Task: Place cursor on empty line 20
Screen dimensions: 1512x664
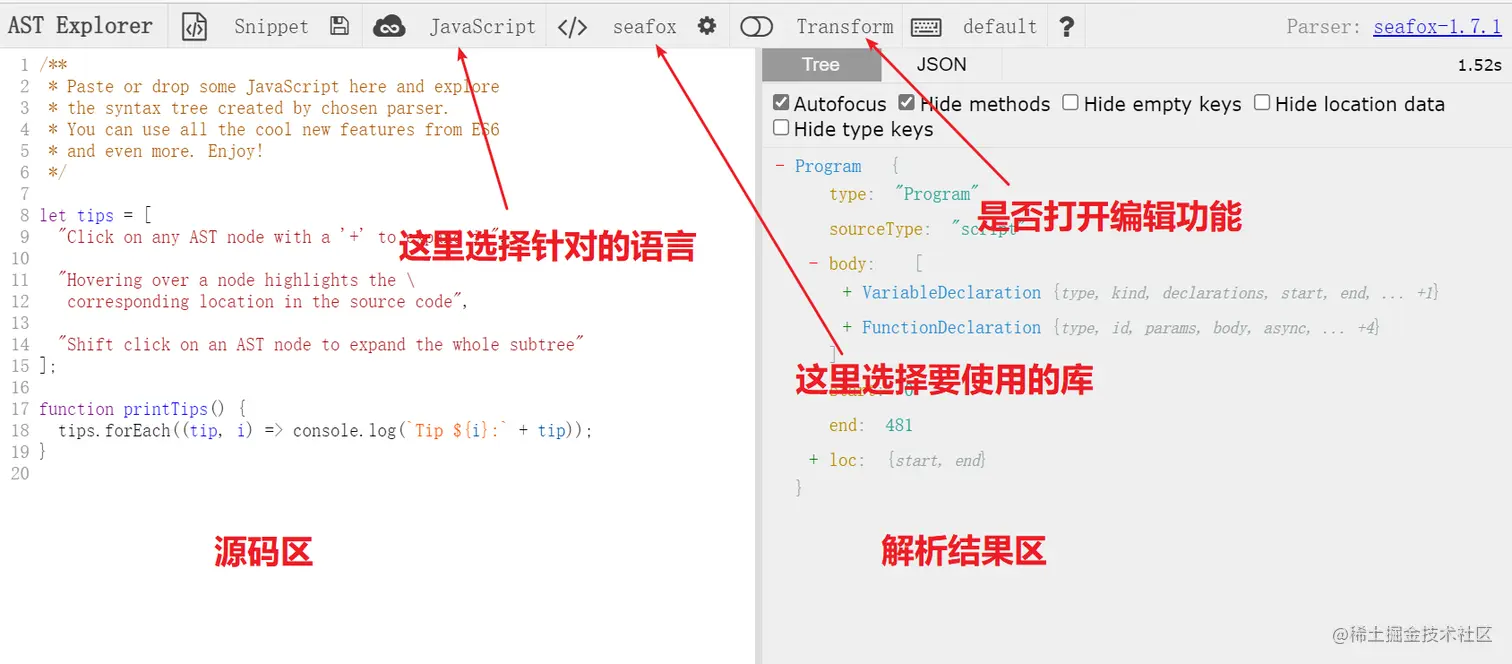Action: coord(395,474)
